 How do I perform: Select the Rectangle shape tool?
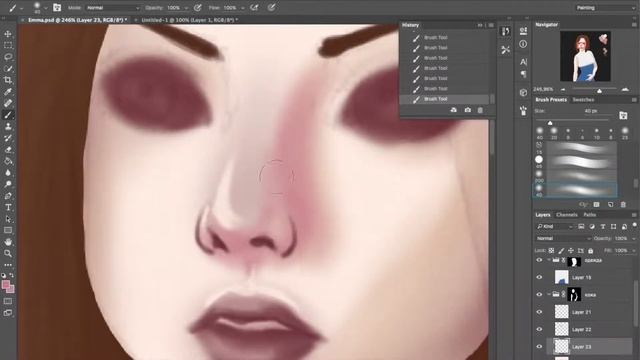[8, 230]
